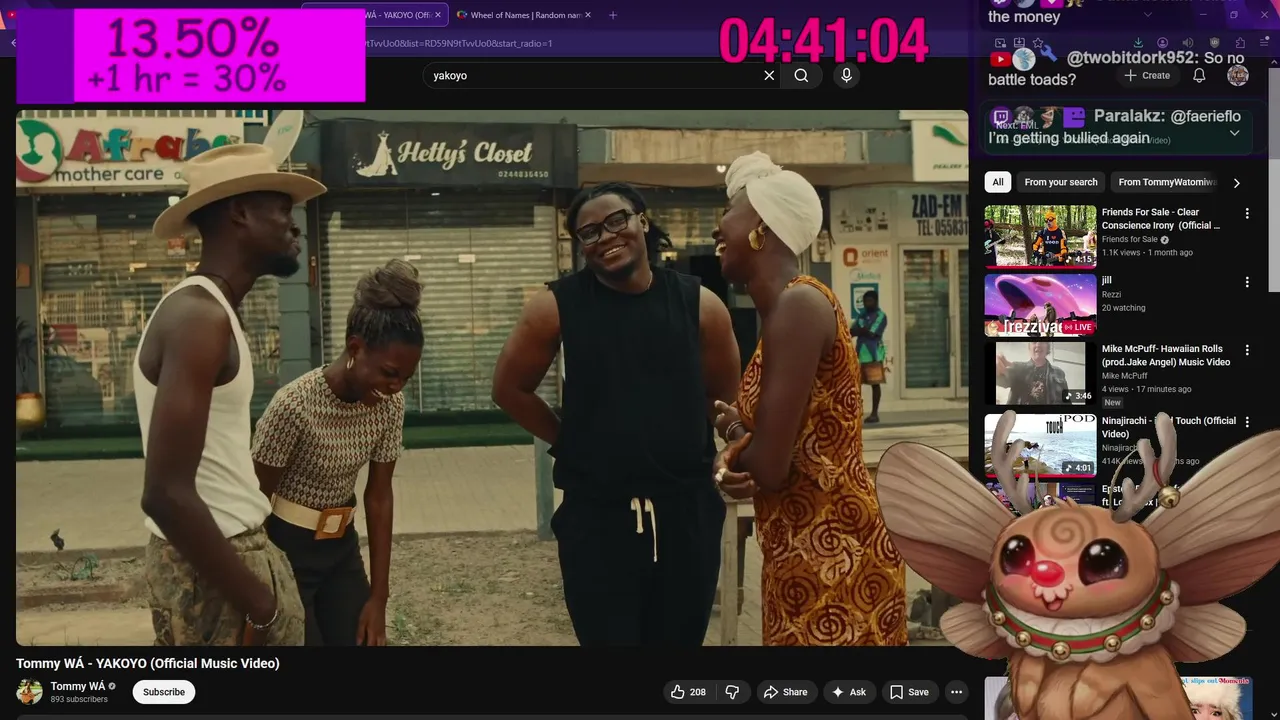Select the From your search chip

(x=1061, y=182)
